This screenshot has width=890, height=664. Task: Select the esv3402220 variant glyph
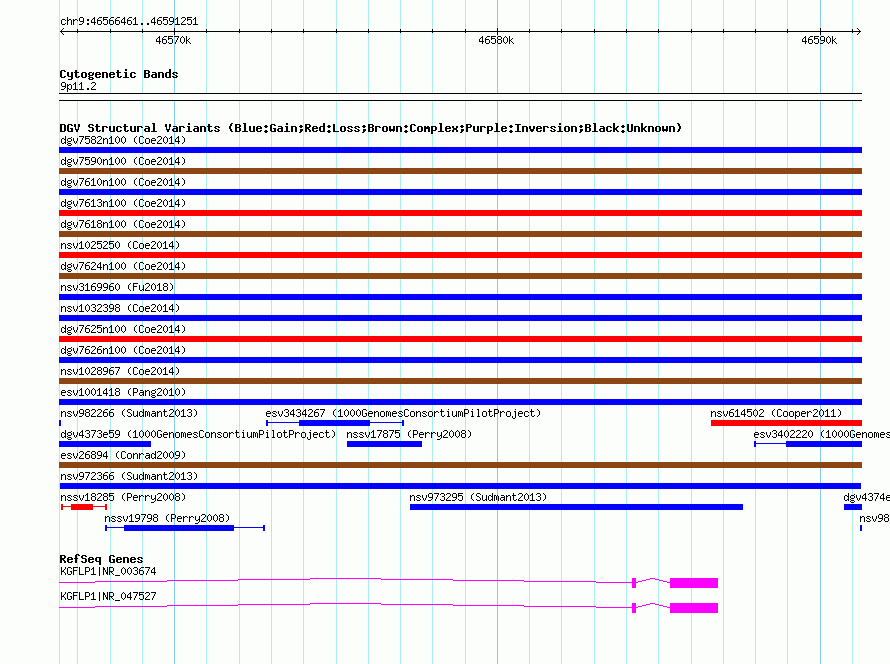point(808,444)
